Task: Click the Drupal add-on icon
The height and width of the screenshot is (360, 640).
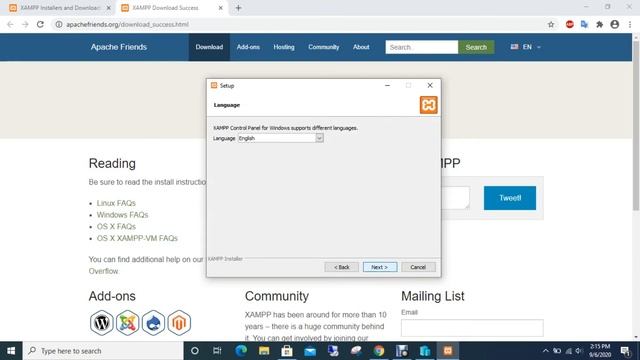Action: (153, 323)
